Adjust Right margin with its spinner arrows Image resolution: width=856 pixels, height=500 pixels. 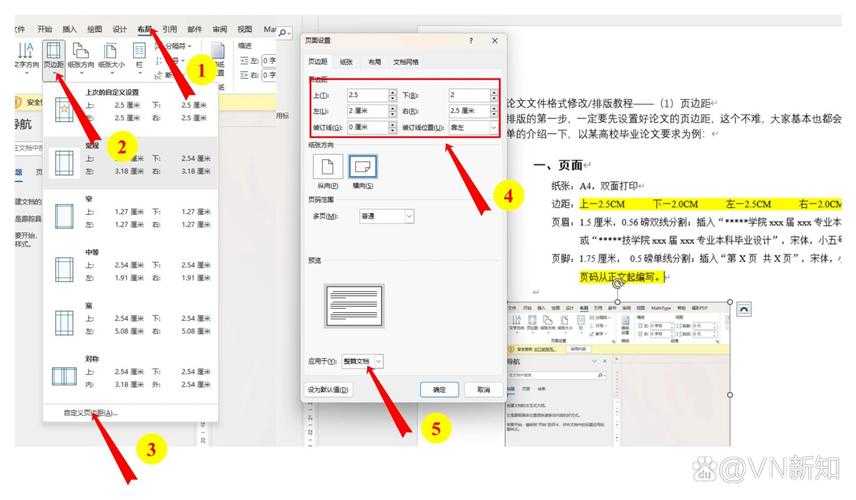[x=494, y=111]
